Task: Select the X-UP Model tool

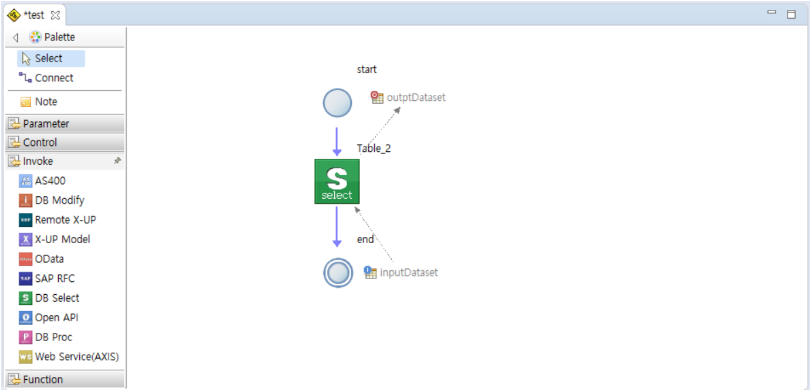Action: pos(54,239)
